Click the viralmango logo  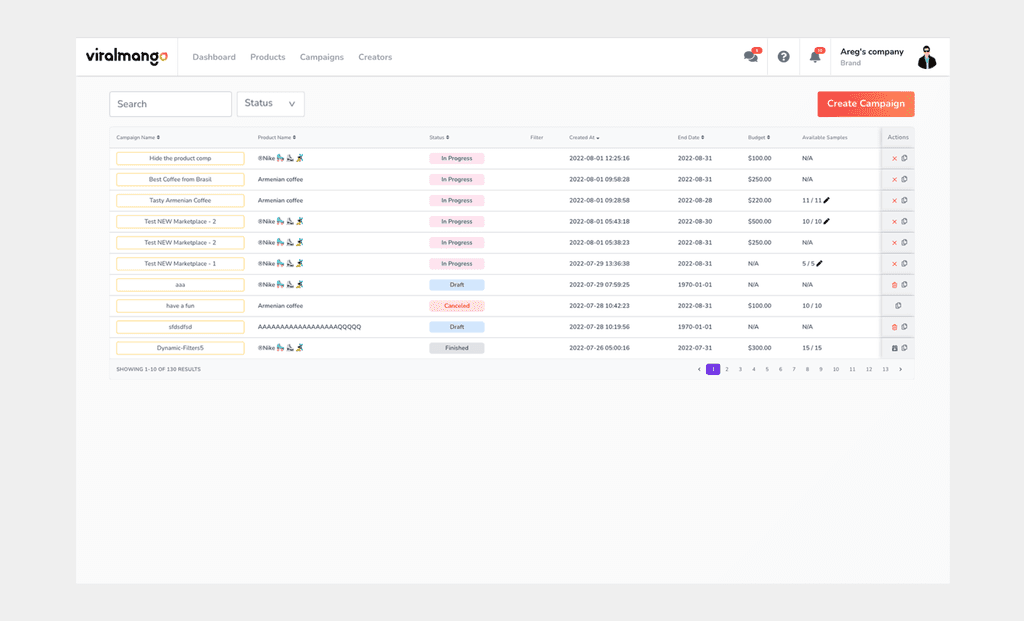point(127,57)
